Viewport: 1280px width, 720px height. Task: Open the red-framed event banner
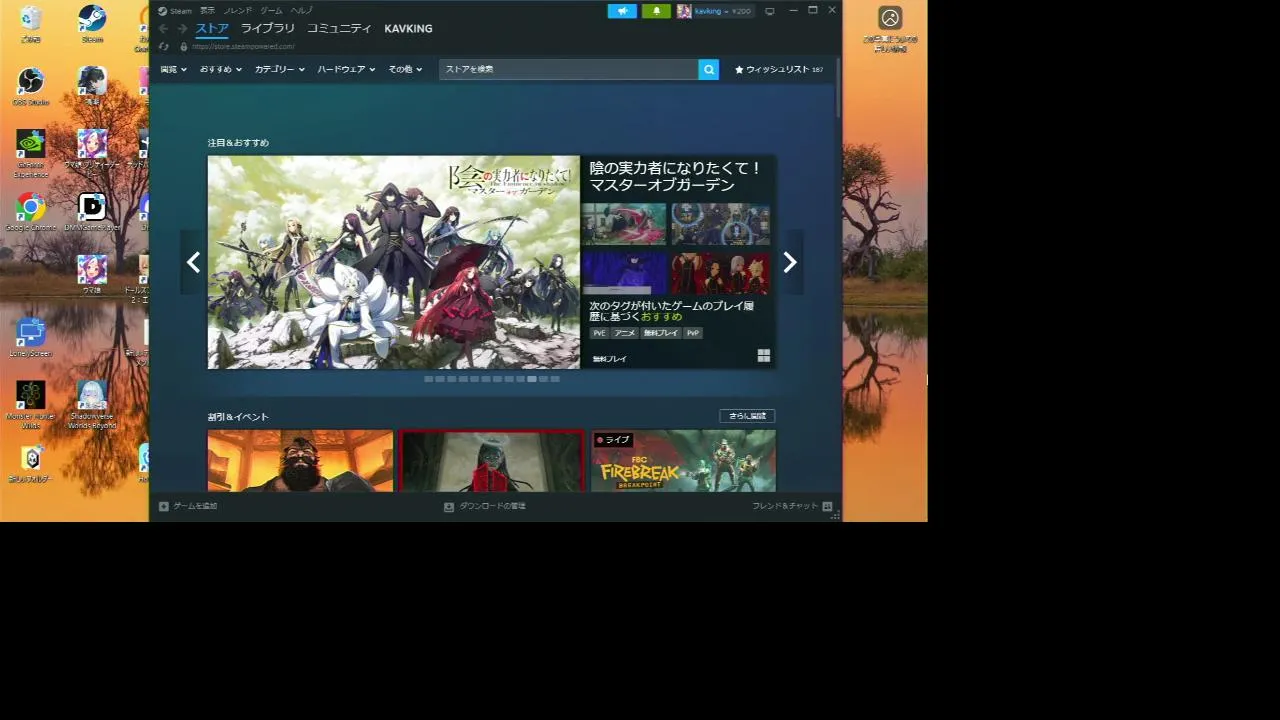tap(491, 461)
